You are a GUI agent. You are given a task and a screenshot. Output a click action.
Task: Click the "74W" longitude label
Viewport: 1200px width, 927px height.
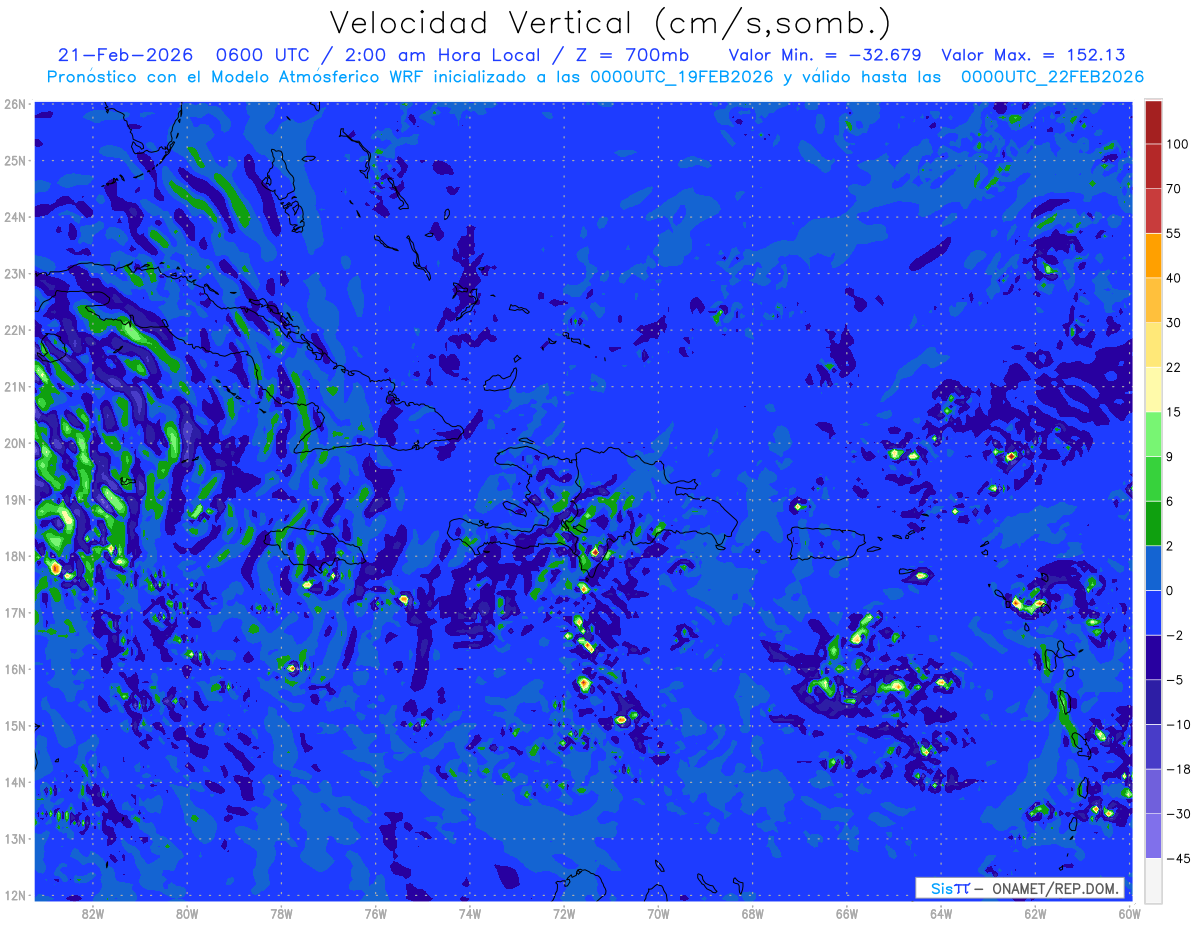click(x=469, y=913)
